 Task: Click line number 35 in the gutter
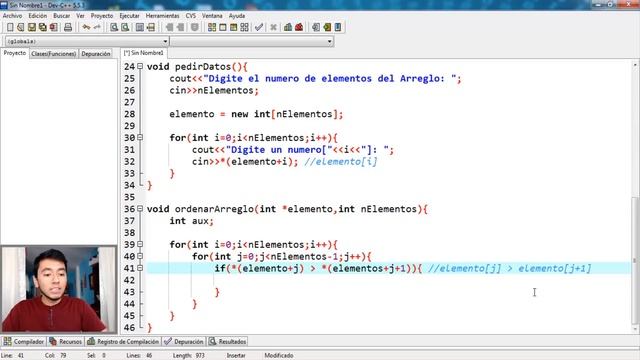pyautogui.click(x=129, y=197)
